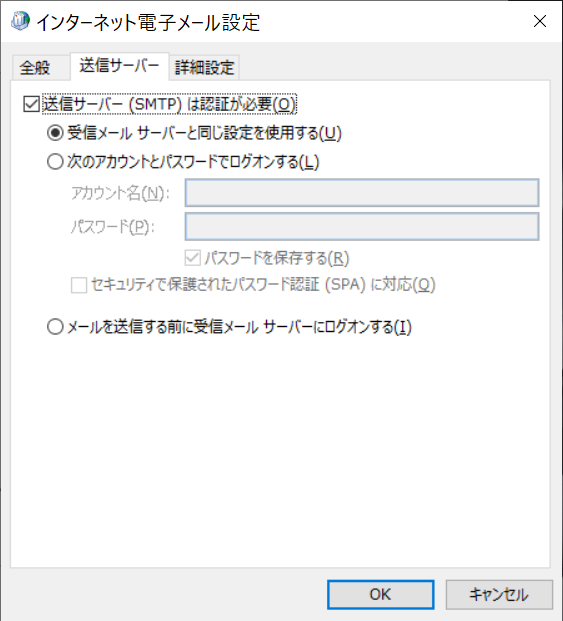The image size is (563, 621).
Task: Open the 詳細設定 tab
Action: 204,67
